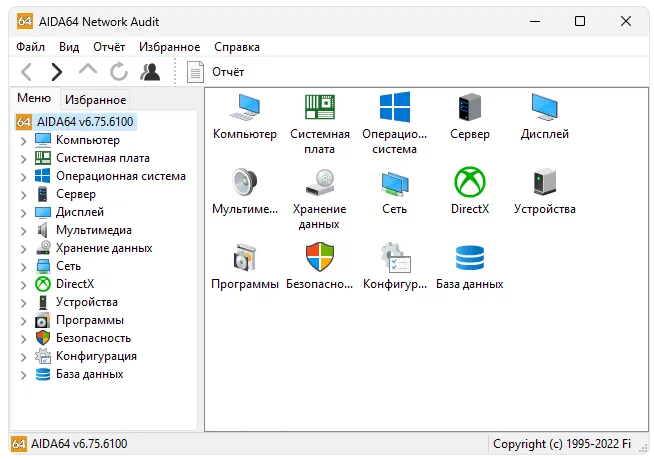Expand the Программы tree node
Screen dimensions: 654x460
pos(24,321)
